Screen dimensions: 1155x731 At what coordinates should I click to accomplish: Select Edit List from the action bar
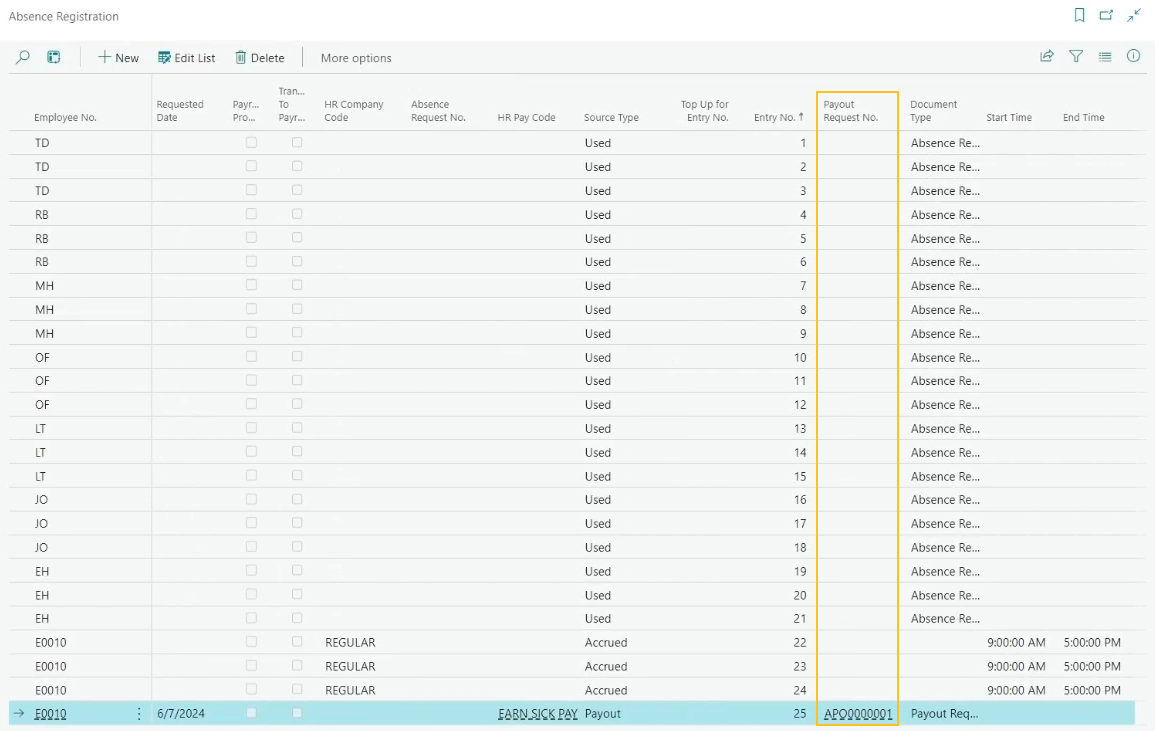click(x=186, y=57)
